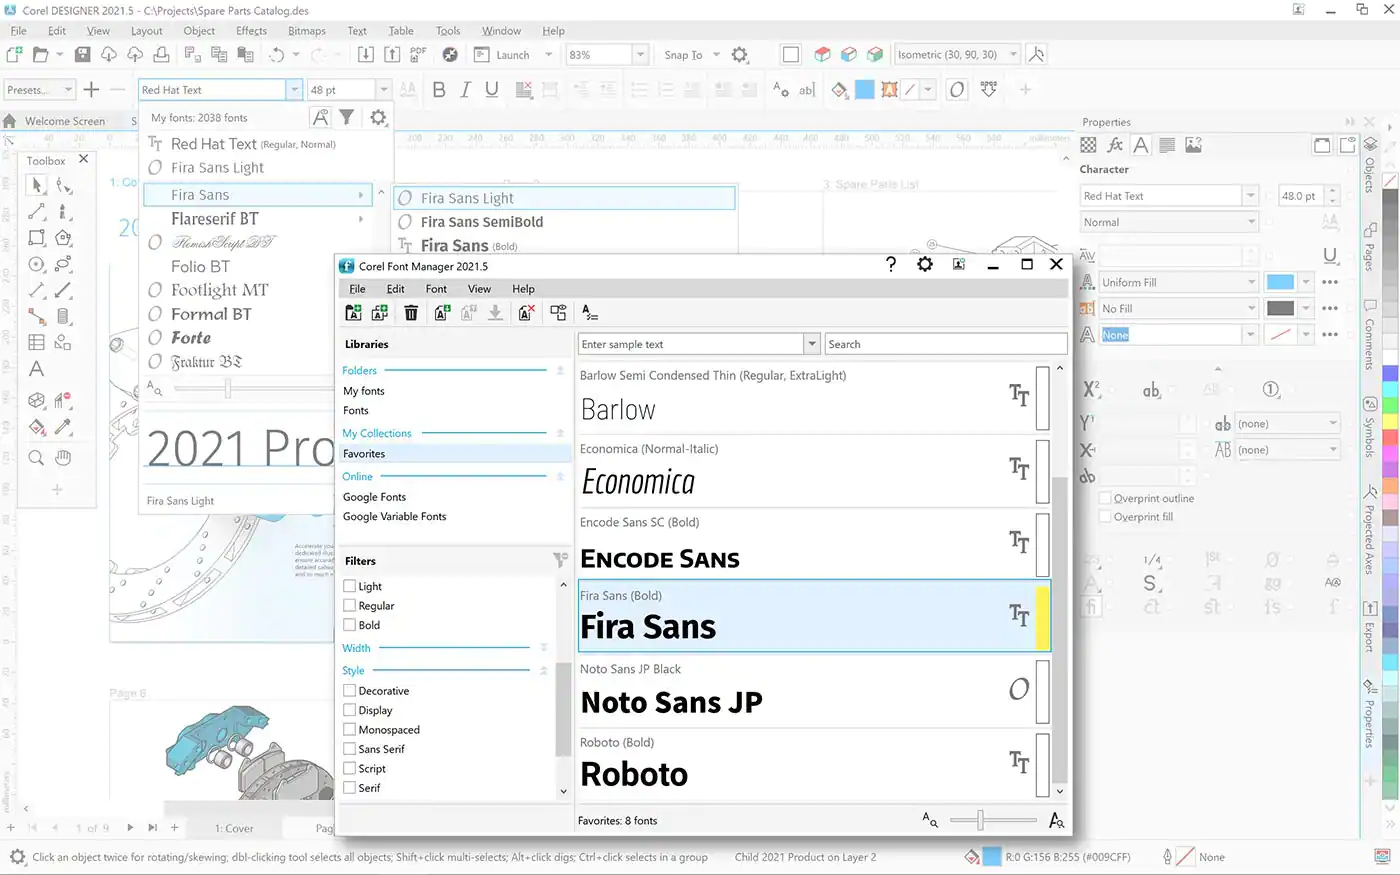This screenshot has width=1400, height=875.
Task: Click the Underline icon in the property bar
Action: [491, 89]
